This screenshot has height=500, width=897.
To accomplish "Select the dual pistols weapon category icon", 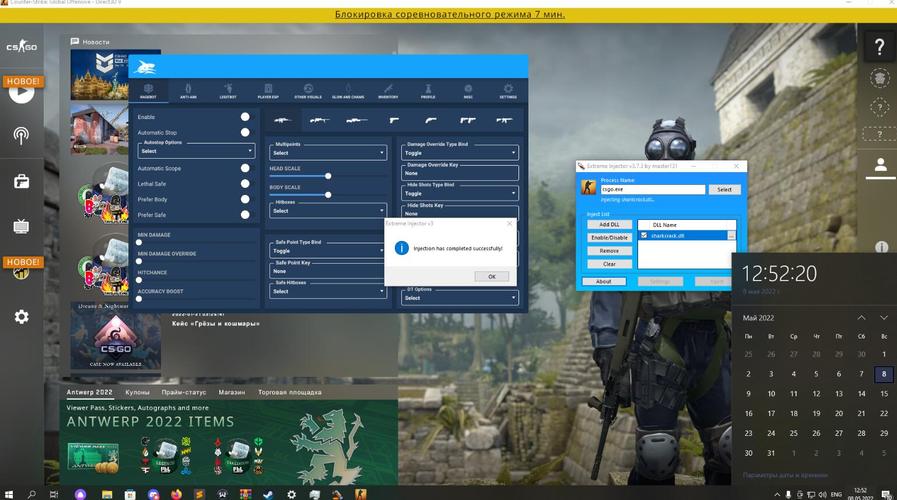I will point(467,120).
